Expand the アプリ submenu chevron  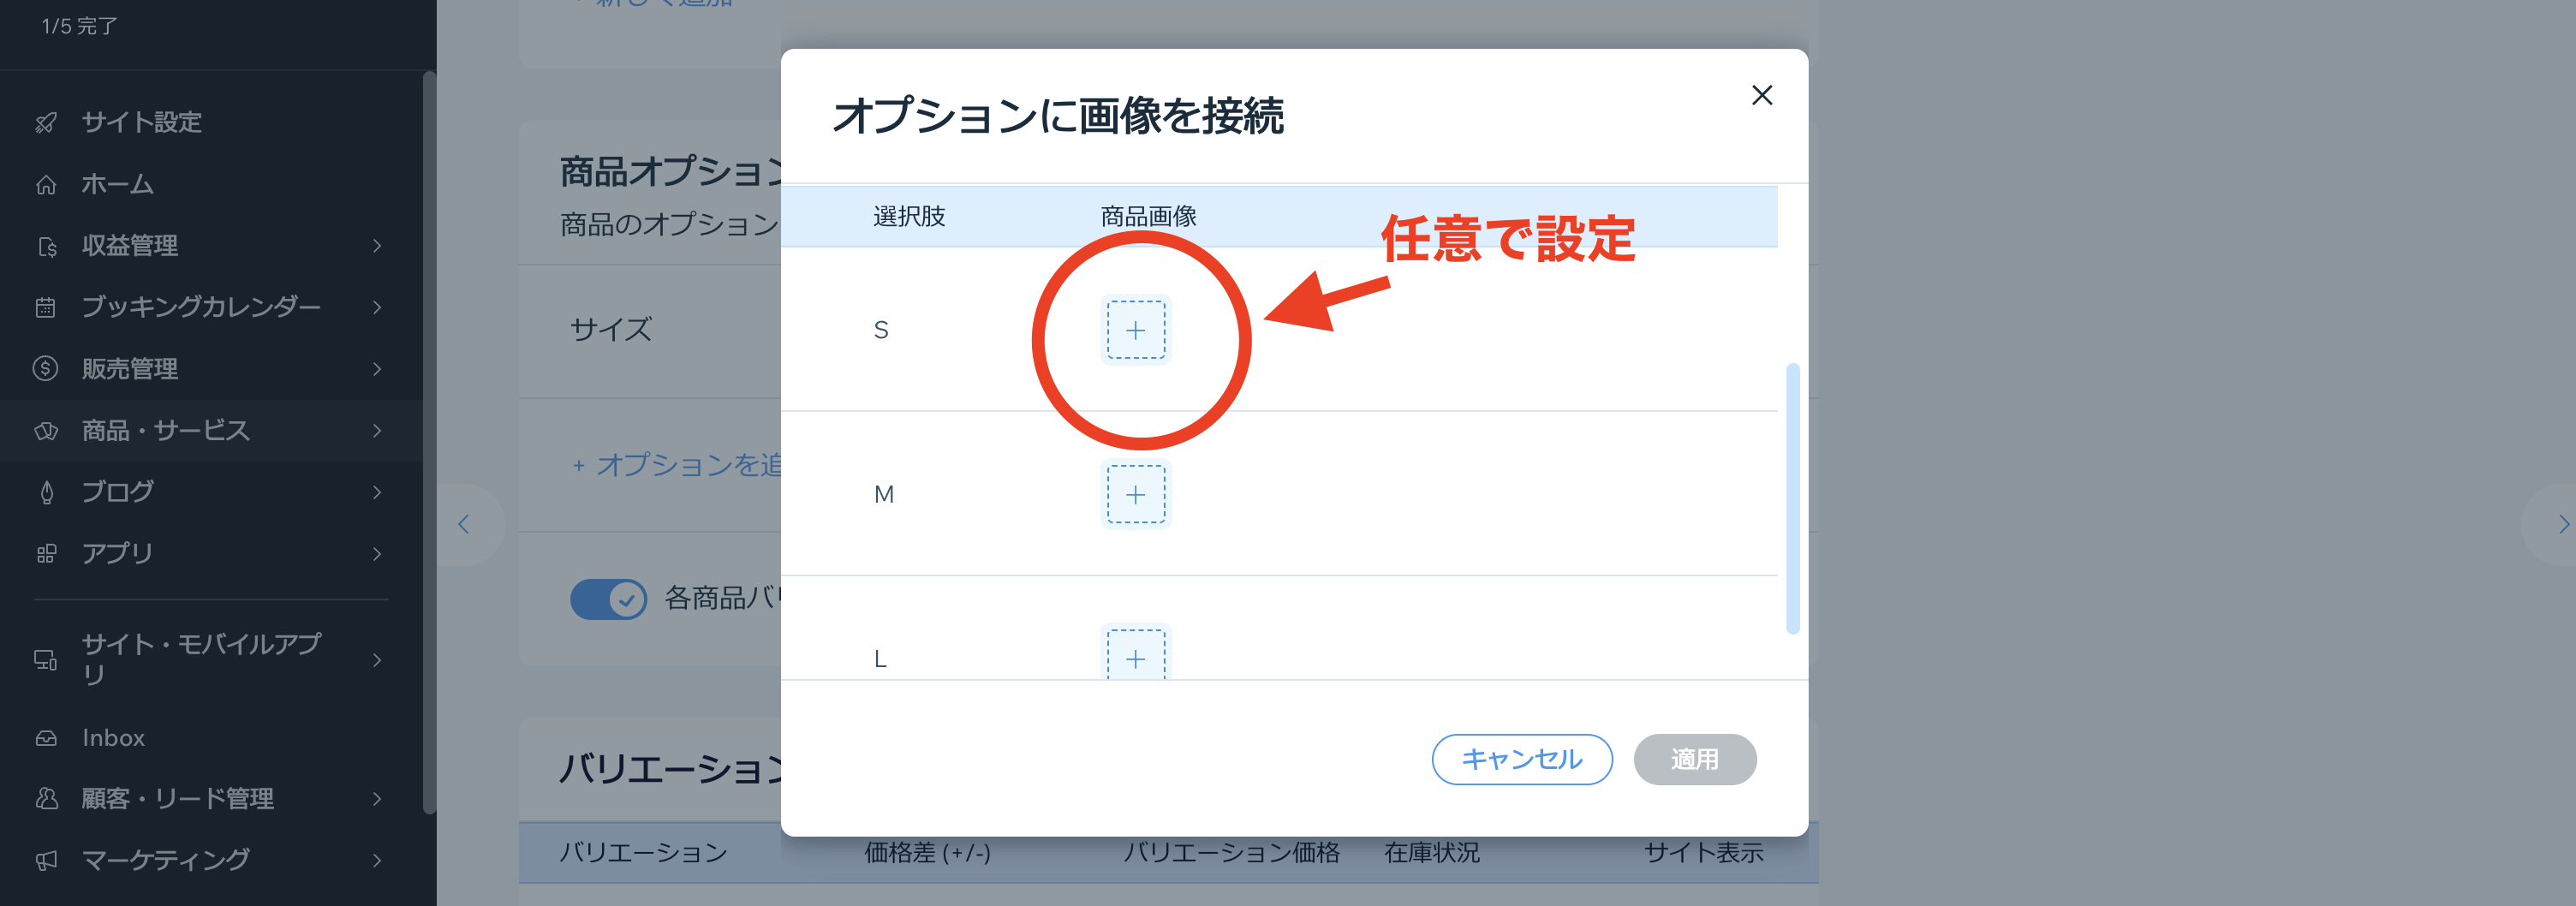click(x=376, y=553)
